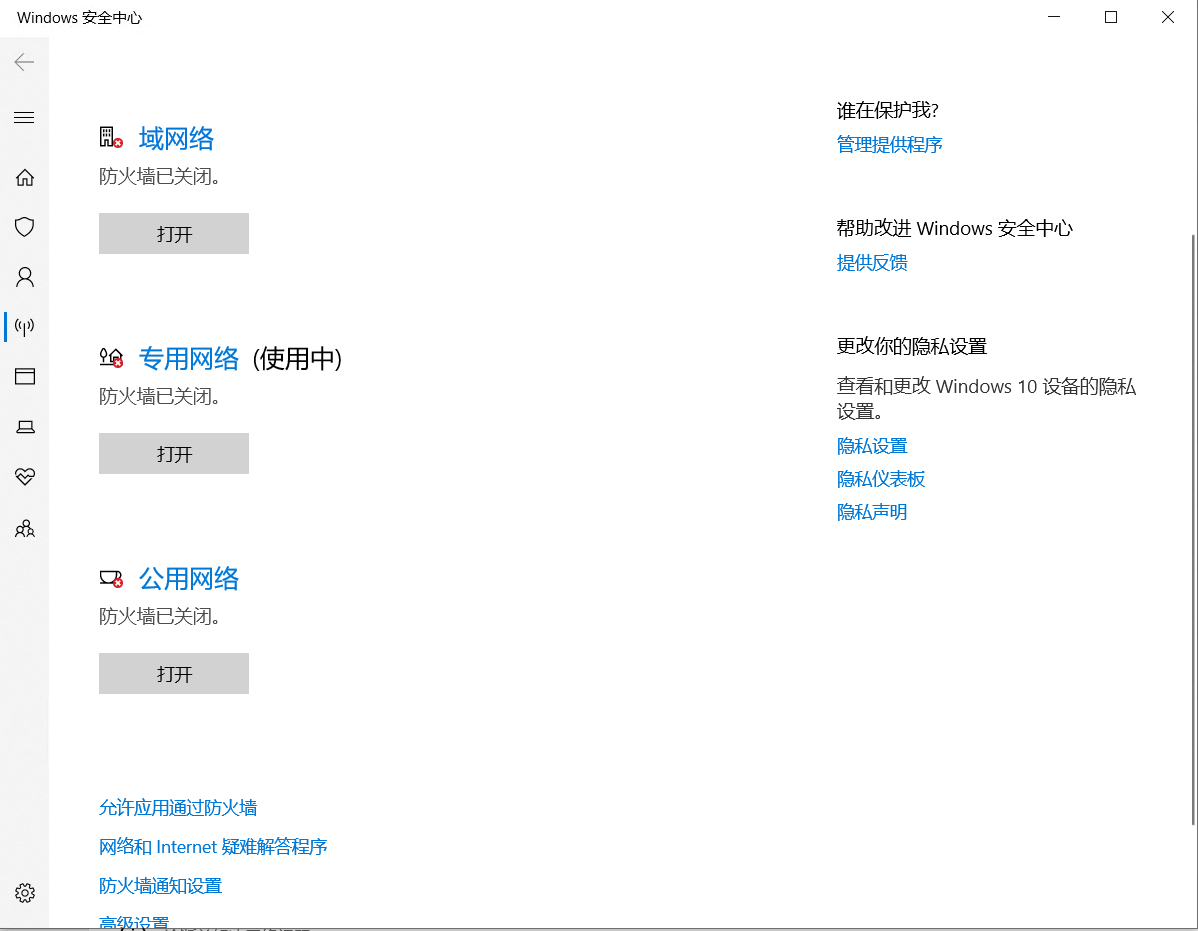Open 网络和 Internet 疑难解答程序 link
The image size is (1198, 931).
coord(213,847)
